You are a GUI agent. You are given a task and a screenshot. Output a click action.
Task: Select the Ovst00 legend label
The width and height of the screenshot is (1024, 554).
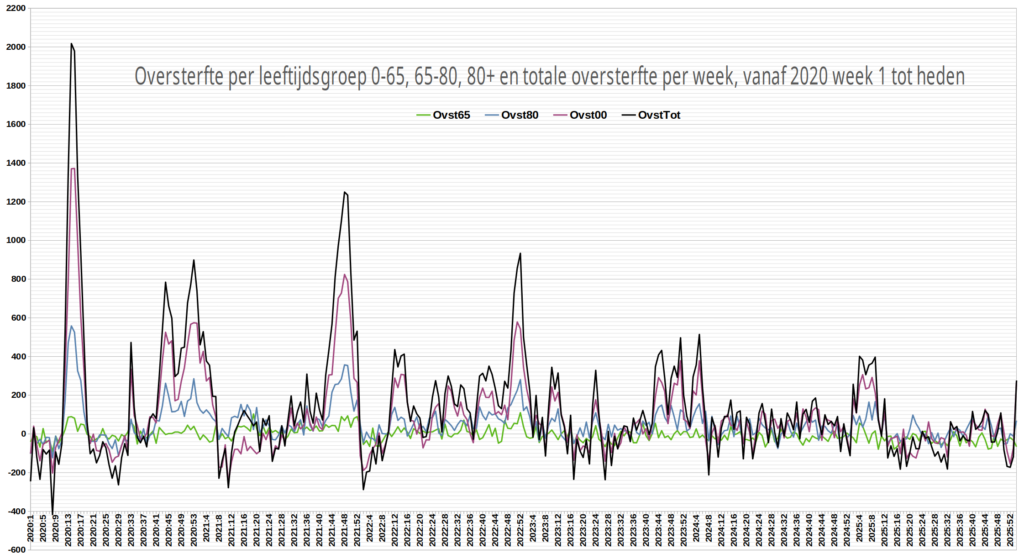tap(589, 115)
